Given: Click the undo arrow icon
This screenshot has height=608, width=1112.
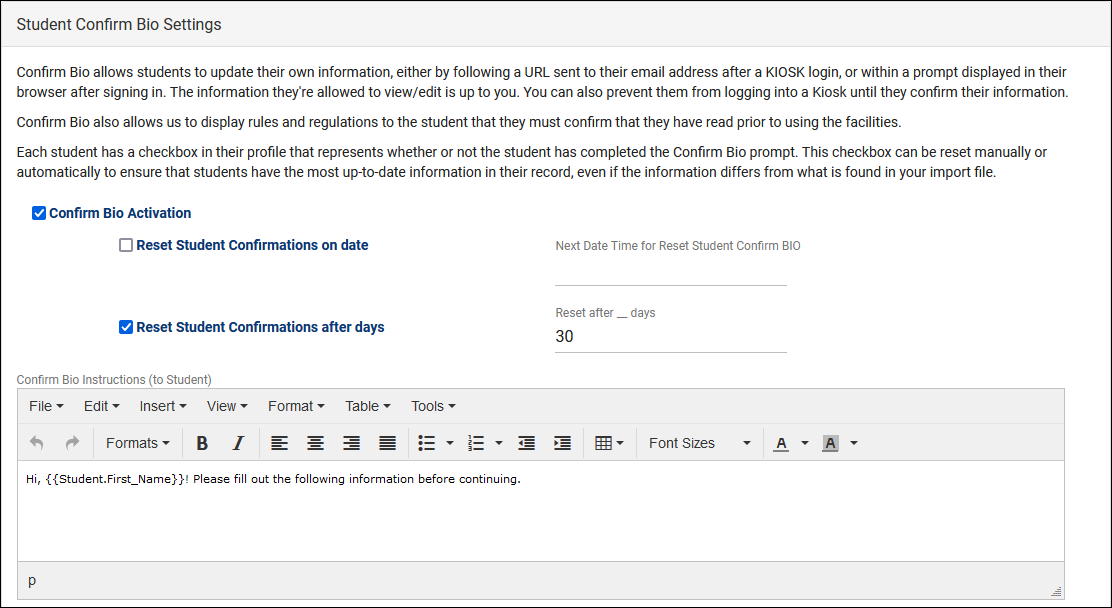Looking at the screenshot, I should pos(37,443).
